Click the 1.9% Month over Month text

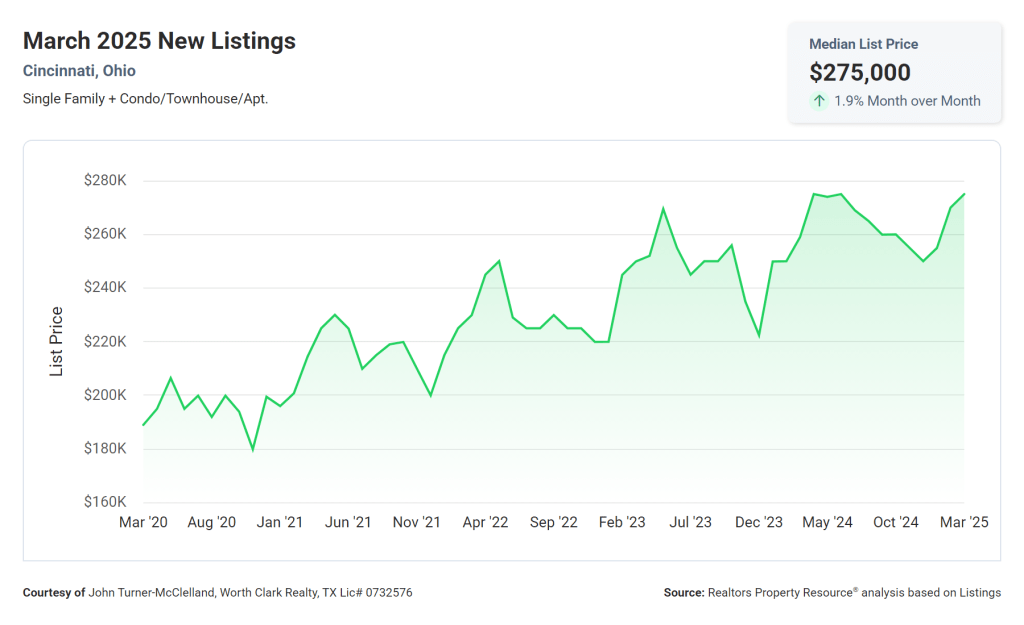pyautogui.click(x=908, y=101)
